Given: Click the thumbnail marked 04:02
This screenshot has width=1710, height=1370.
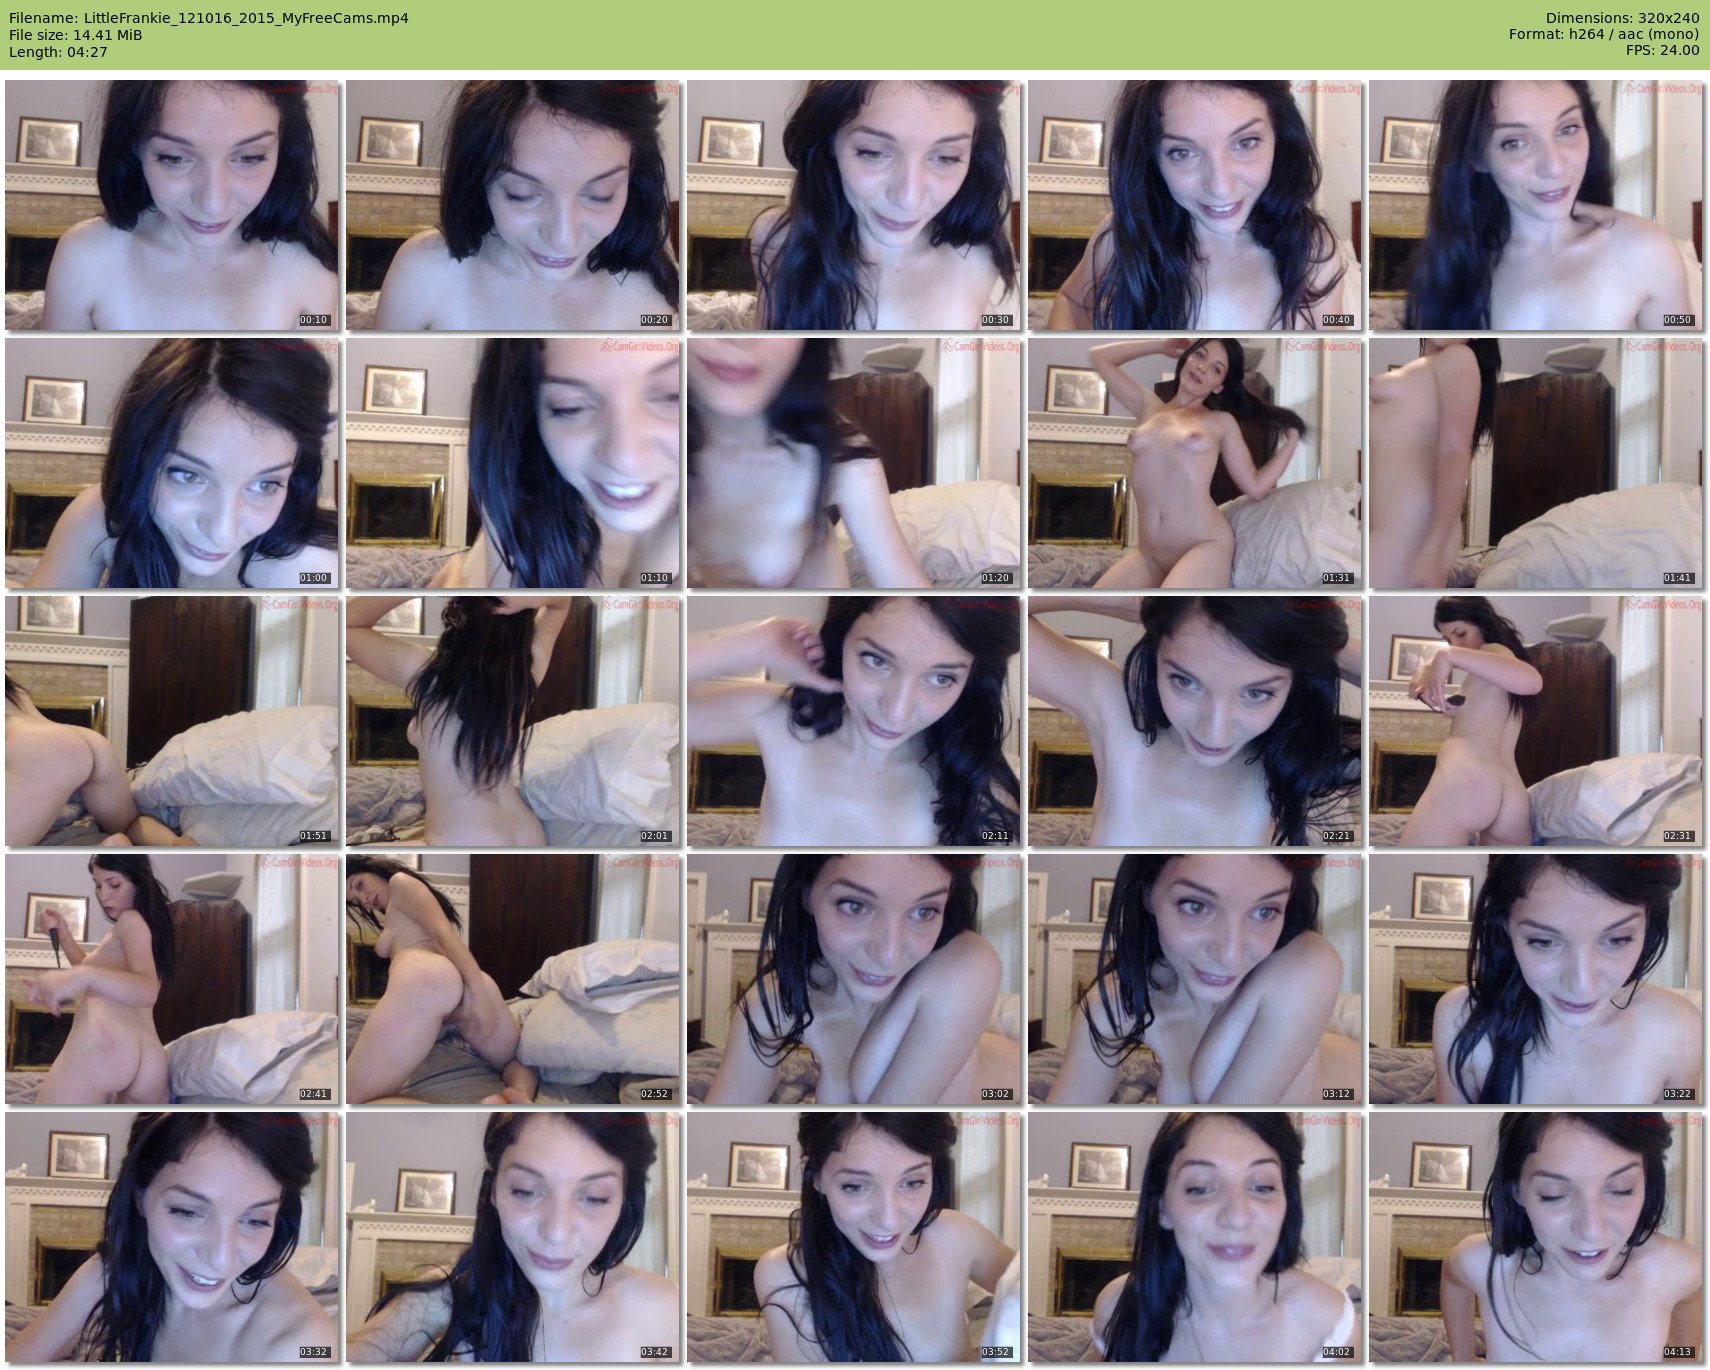Looking at the screenshot, I should pyautogui.click(x=1194, y=1237).
